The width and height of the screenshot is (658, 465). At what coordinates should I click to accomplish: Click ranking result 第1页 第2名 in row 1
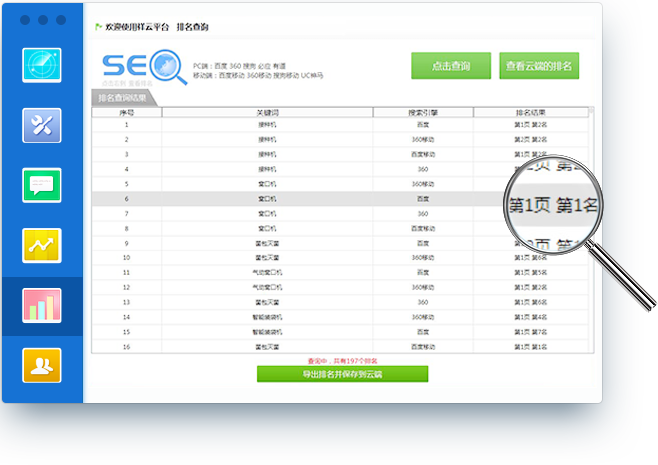pos(531,125)
